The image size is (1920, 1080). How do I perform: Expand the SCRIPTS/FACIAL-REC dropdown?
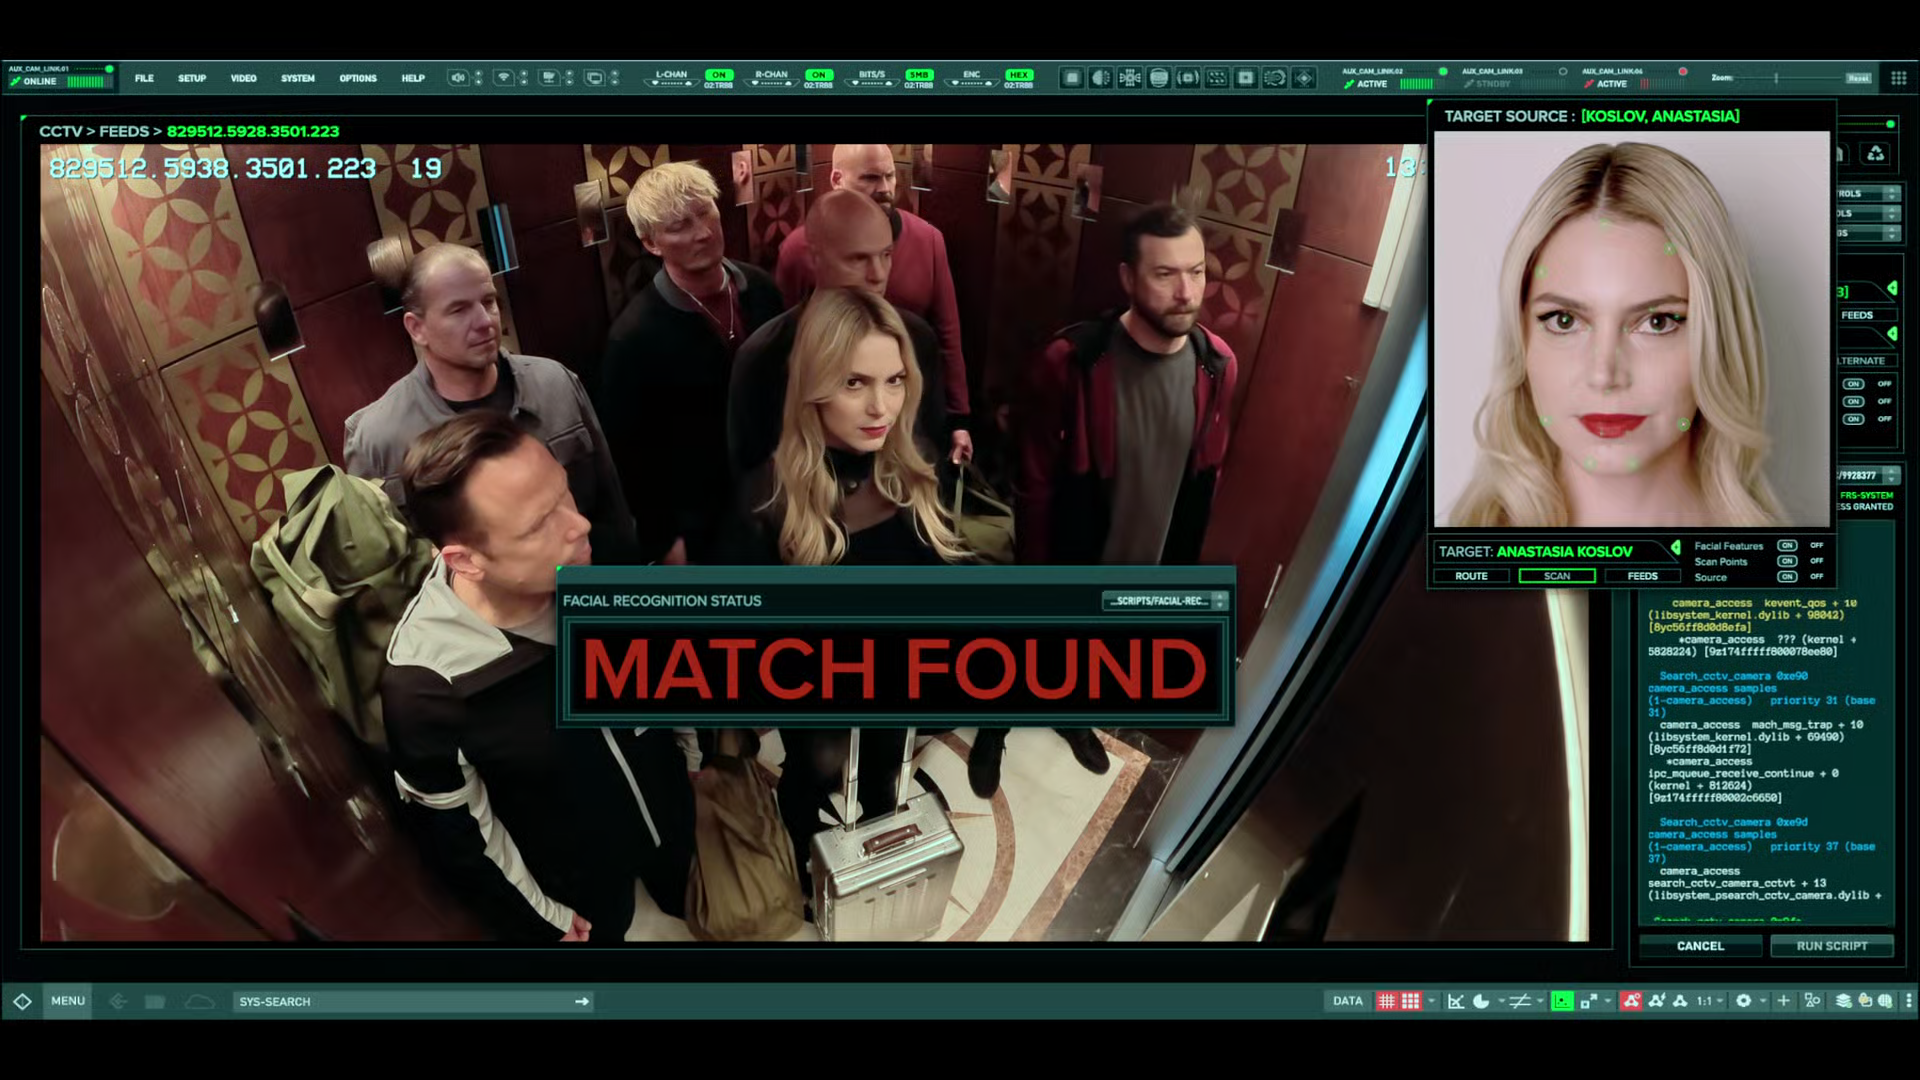point(1220,601)
